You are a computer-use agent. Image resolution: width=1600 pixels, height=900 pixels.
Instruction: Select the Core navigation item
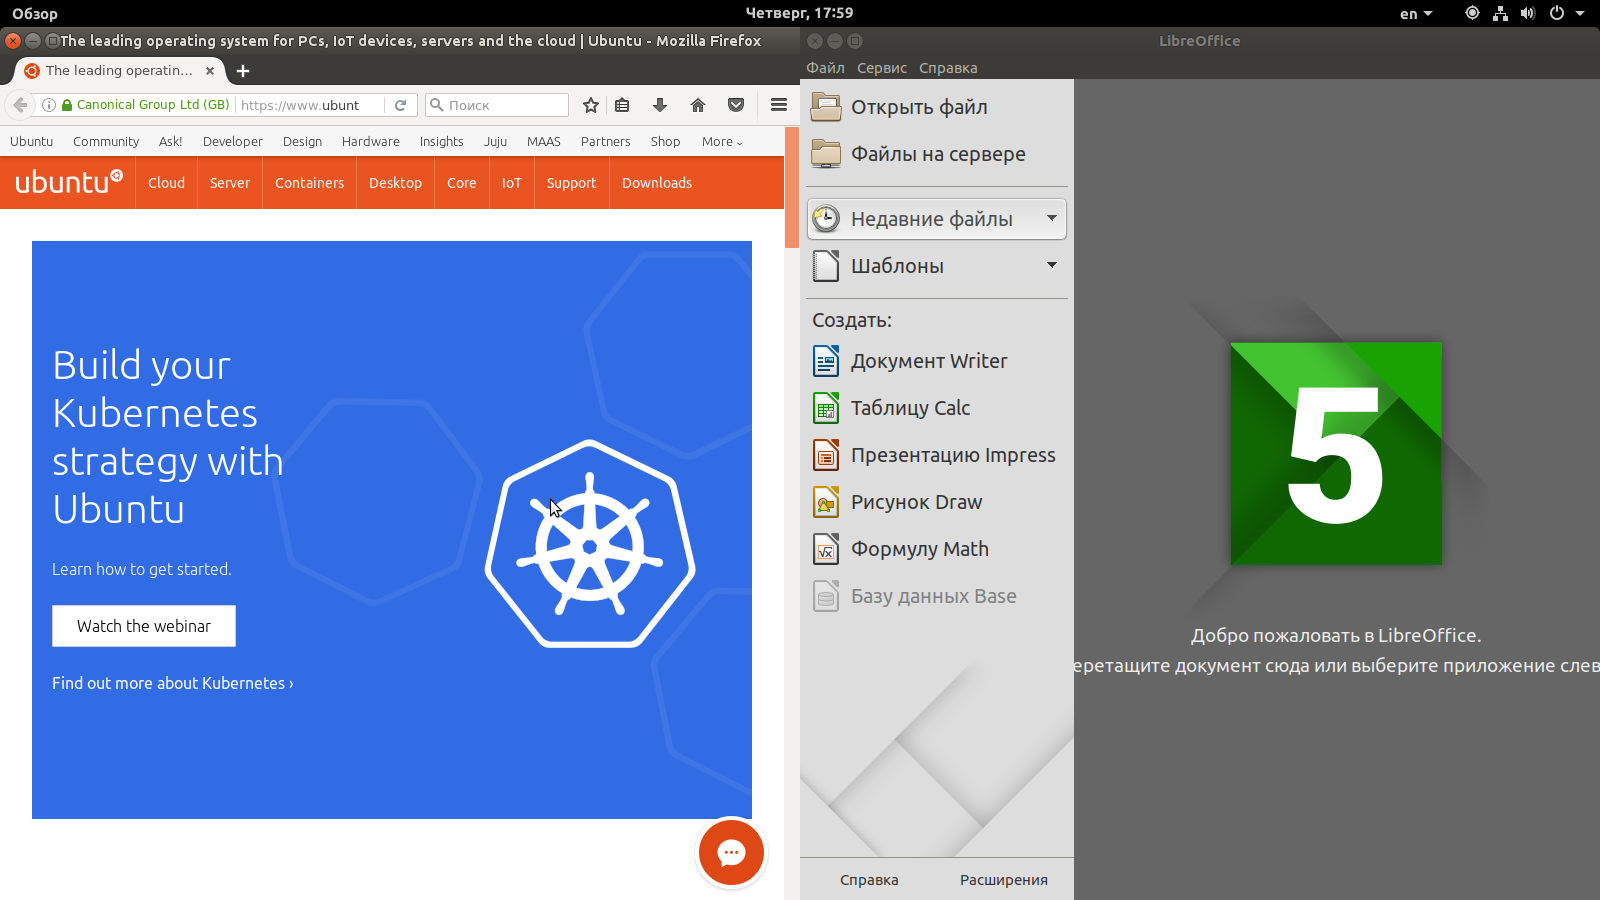coord(462,183)
